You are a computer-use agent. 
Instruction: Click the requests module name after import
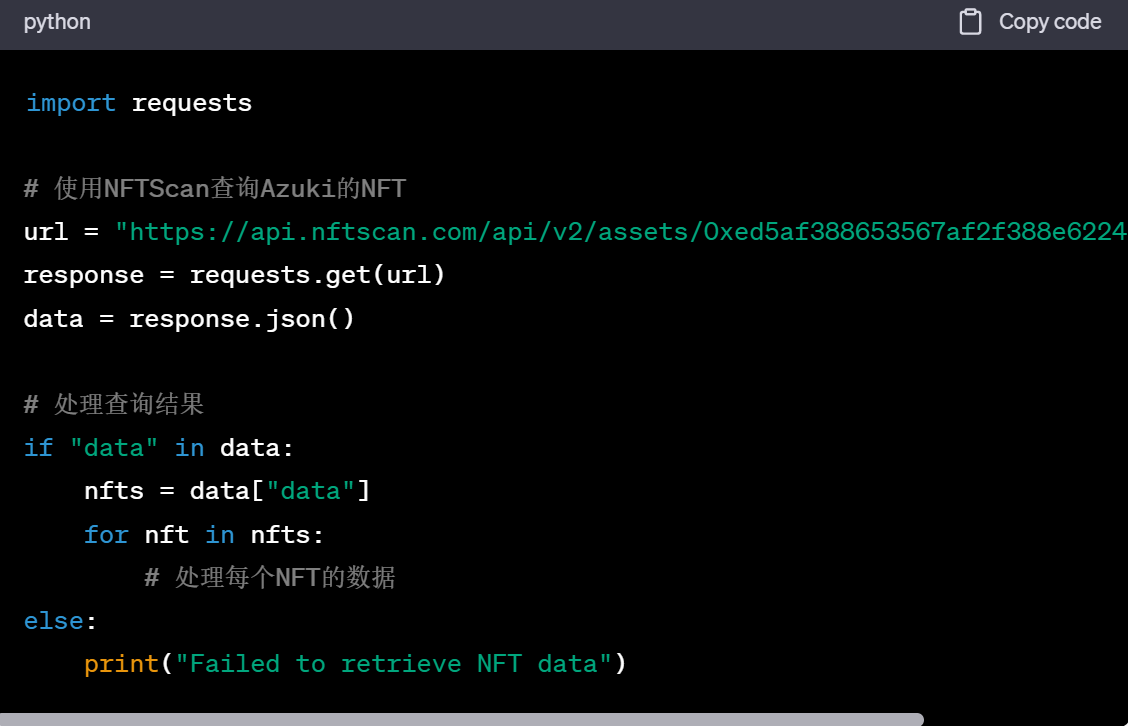[x=192, y=102]
